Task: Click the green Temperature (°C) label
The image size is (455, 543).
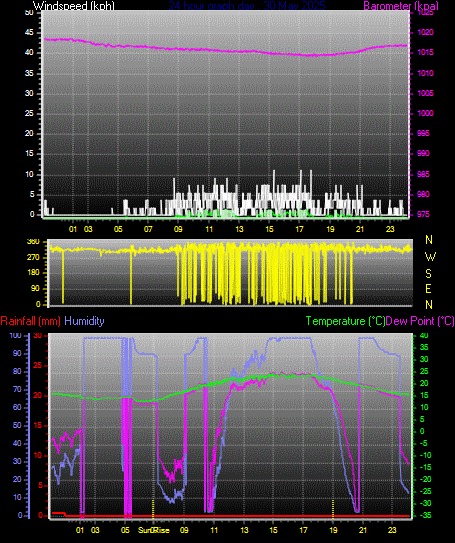Action: [346, 321]
